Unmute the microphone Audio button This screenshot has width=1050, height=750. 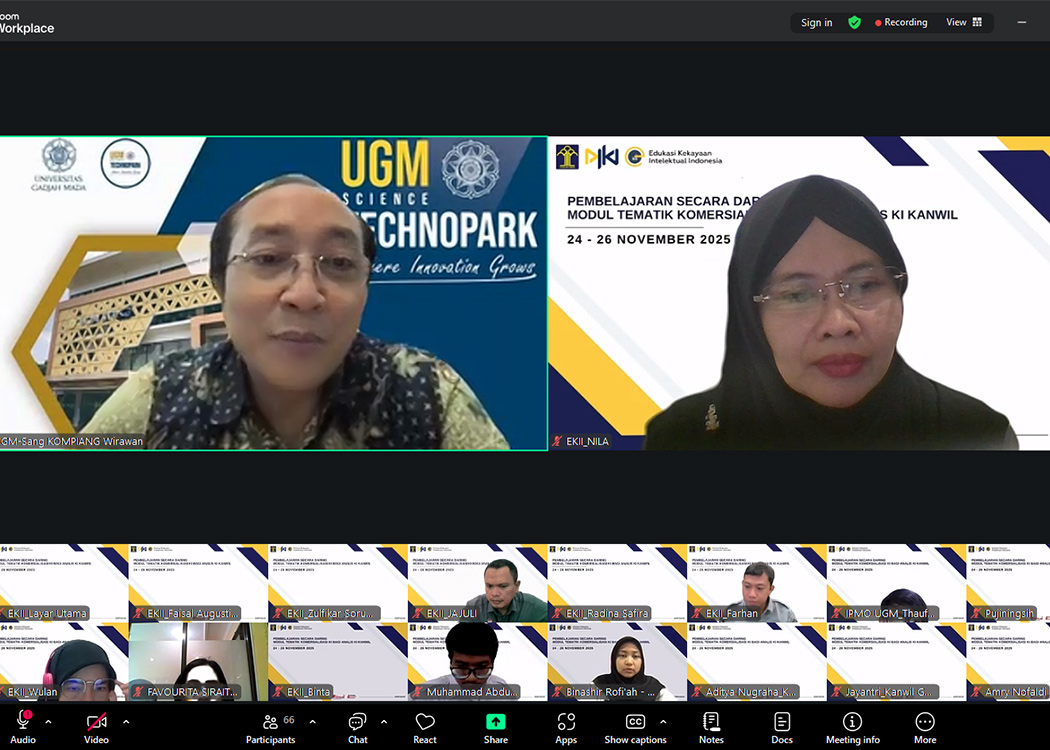23,727
